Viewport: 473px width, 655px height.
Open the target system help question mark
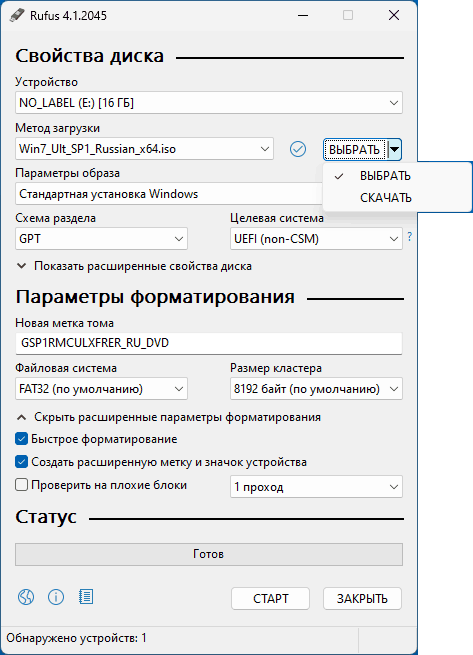tap(409, 237)
